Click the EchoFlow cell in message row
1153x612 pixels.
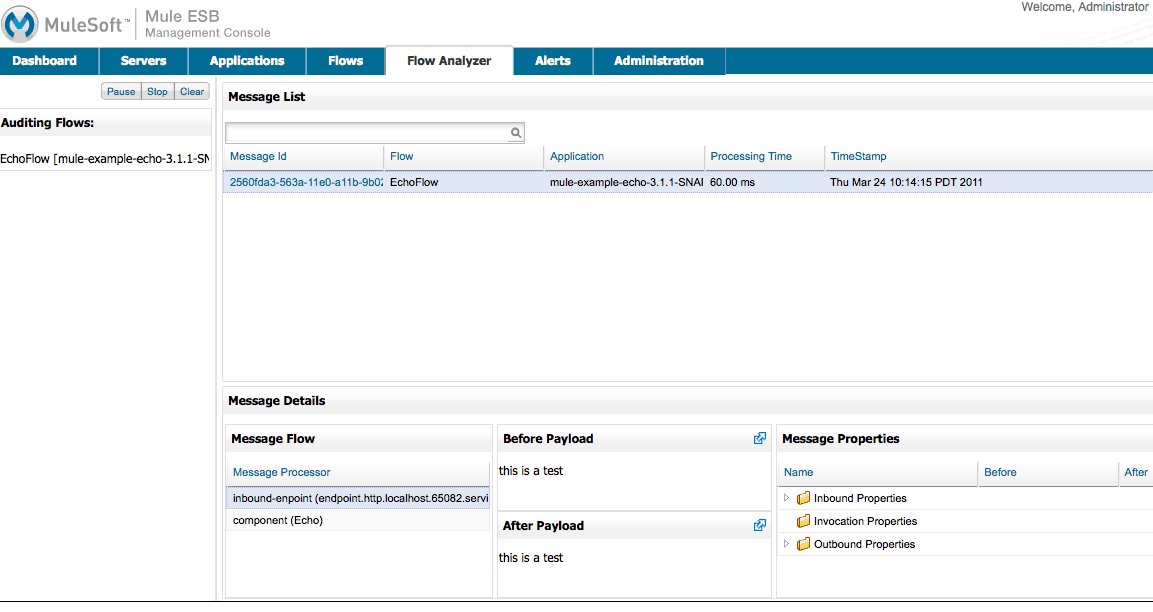click(414, 182)
